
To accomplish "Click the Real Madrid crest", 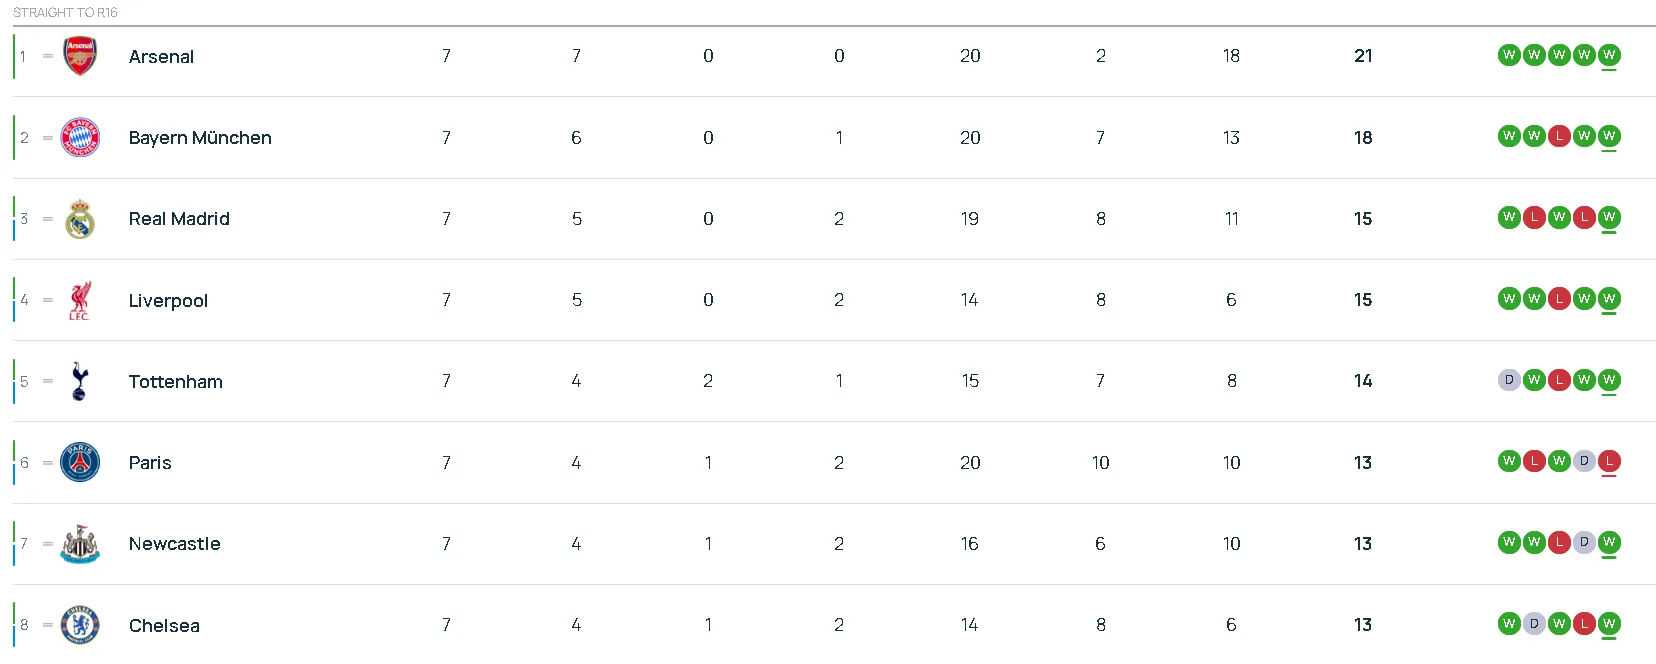I will tap(80, 218).
